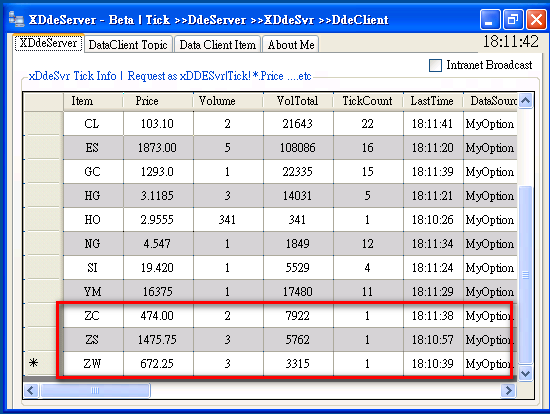Screen dimensions: 550x414
Task: Sort by the Price column header
Action: point(158,101)
